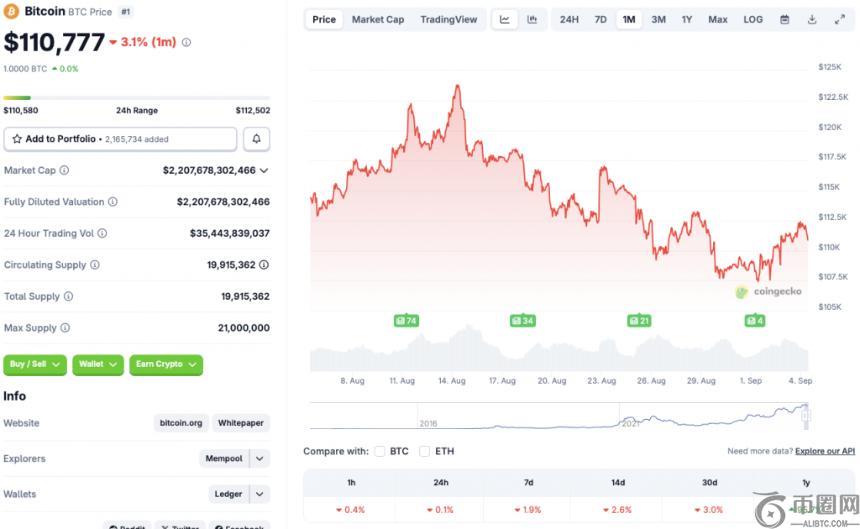Select the 7D time range

pos(600,19)
